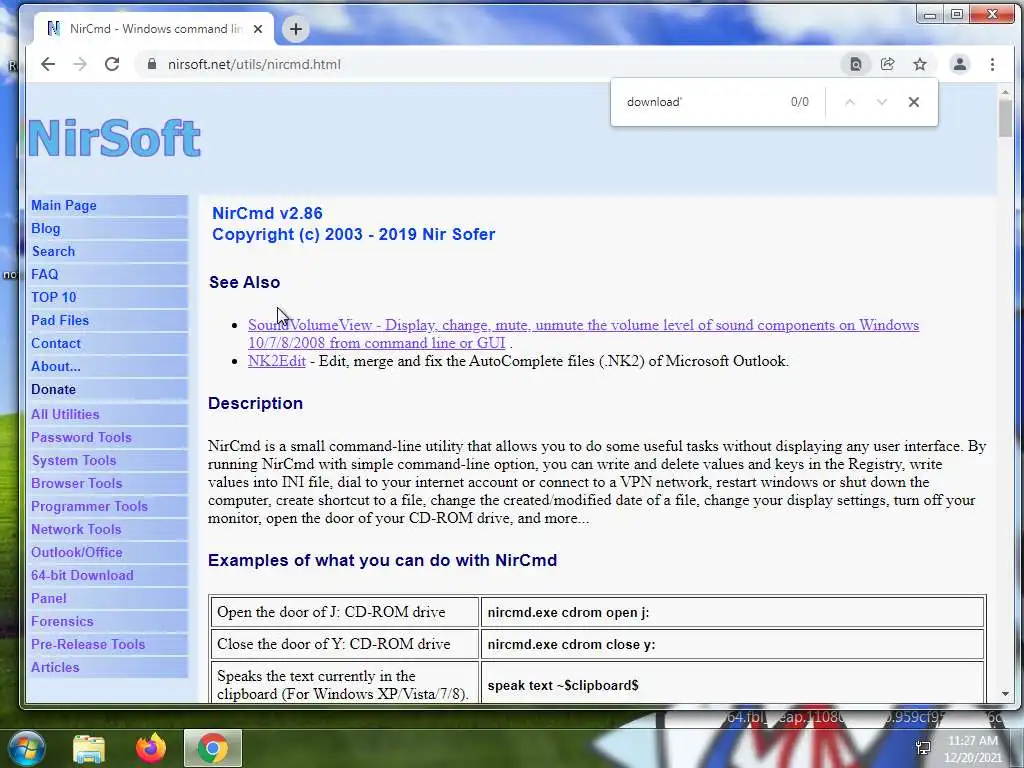Follow the NK2Edit link
The image size is (1024, 768).
pos(276,360)
